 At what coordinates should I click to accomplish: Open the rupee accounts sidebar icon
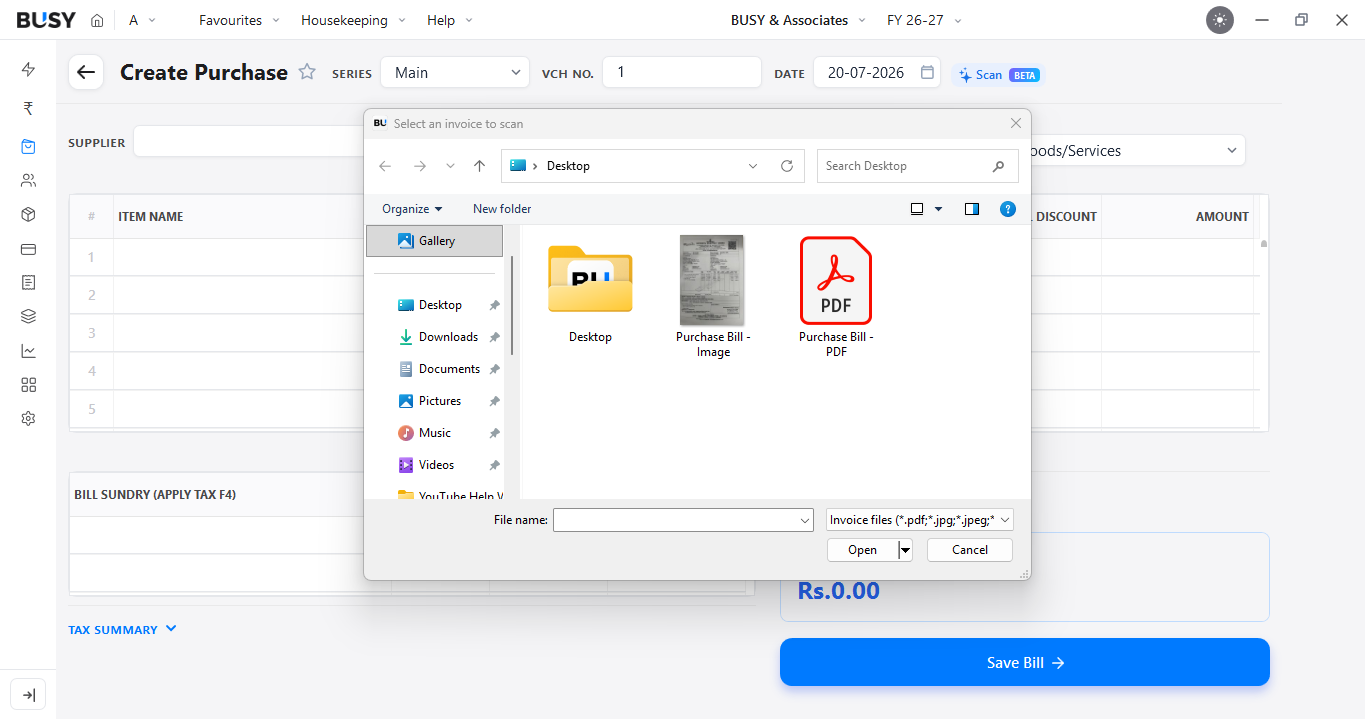coord(28,108)
